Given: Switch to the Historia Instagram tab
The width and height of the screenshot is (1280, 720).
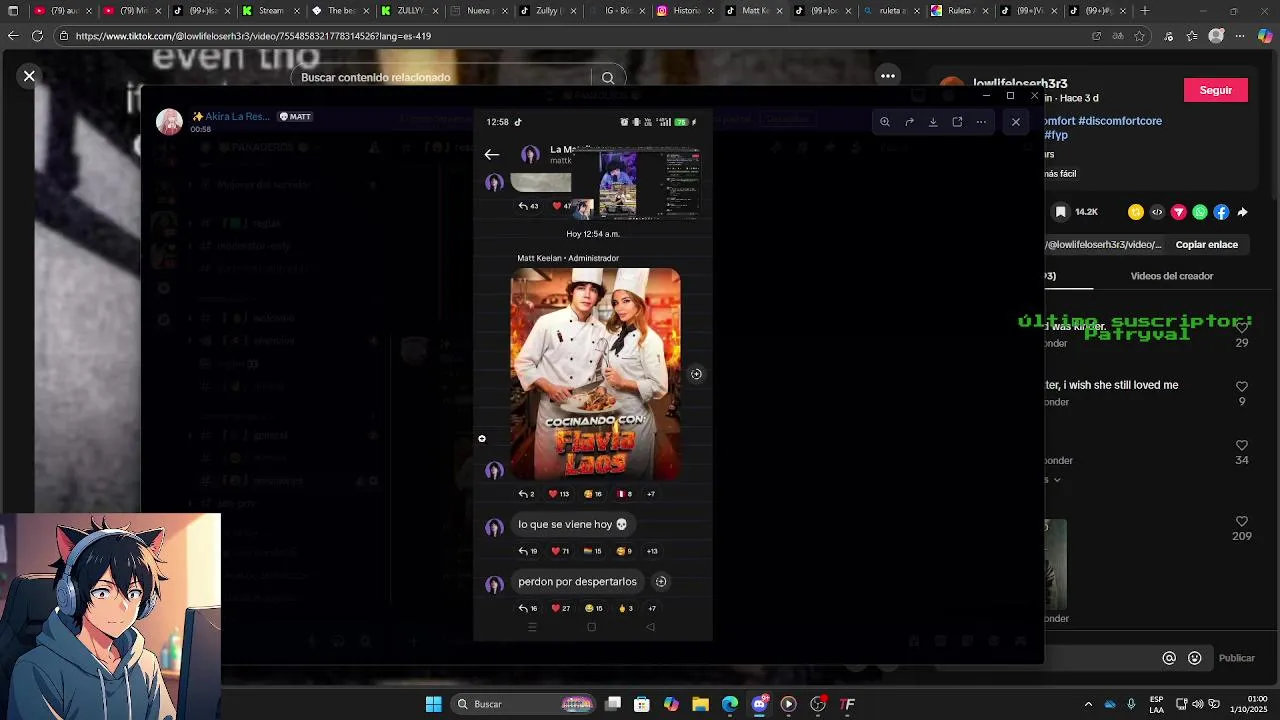Looking at the screenshot, I should click(x=686, y=11).
